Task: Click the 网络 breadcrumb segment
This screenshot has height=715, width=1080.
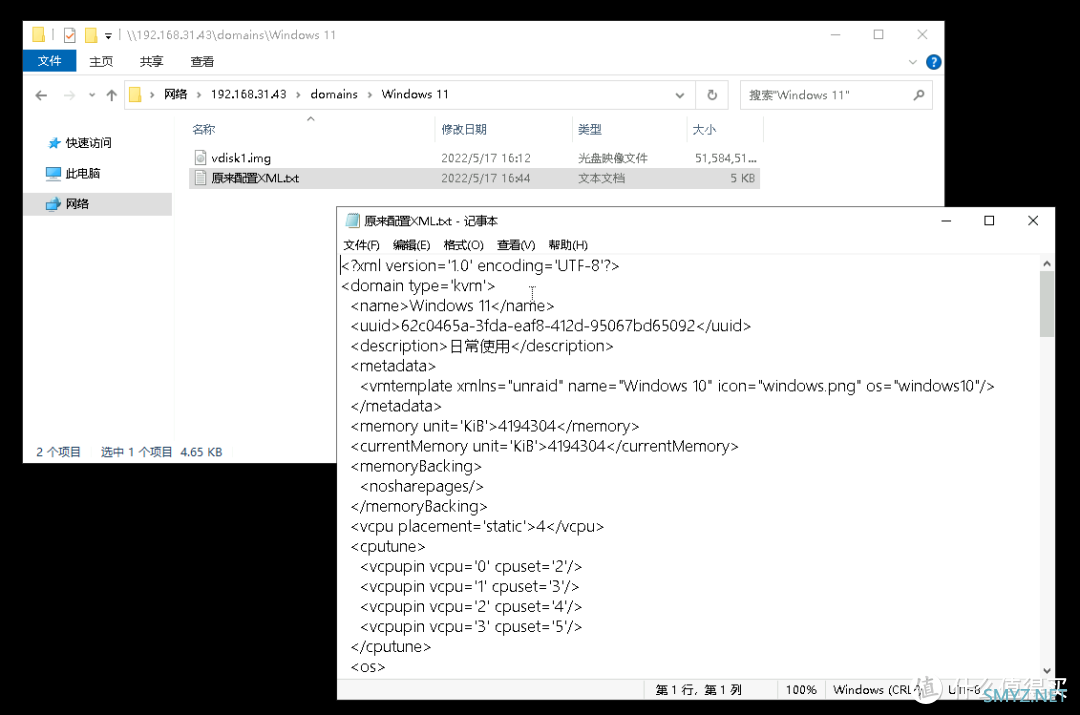Action: [176, 94]
